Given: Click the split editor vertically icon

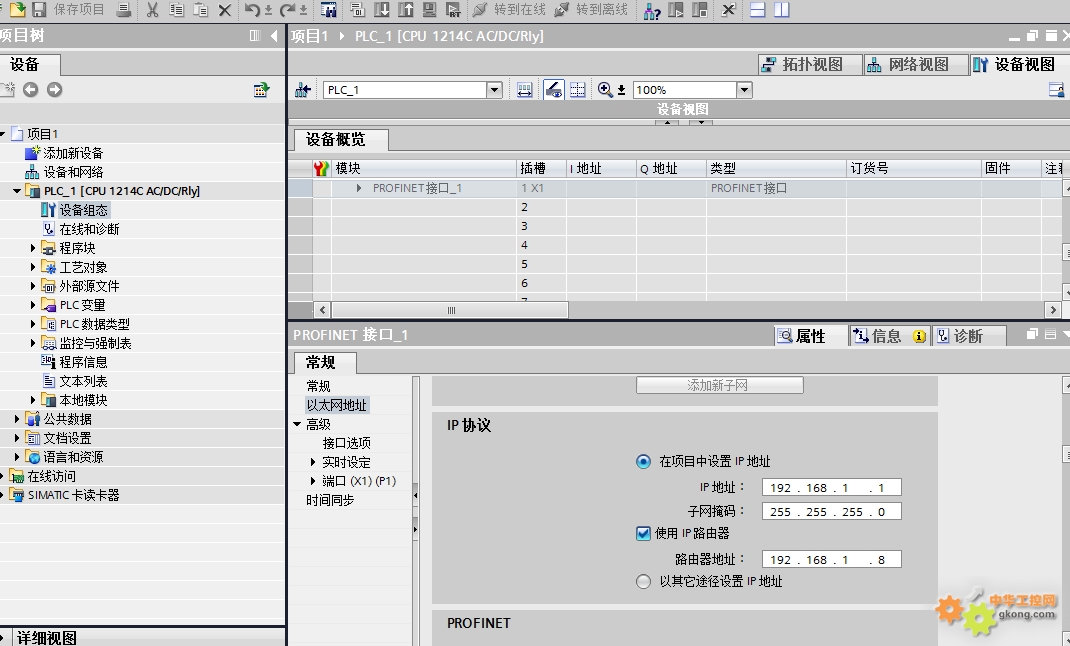Looking at the screenshot, I should [781, 10].
